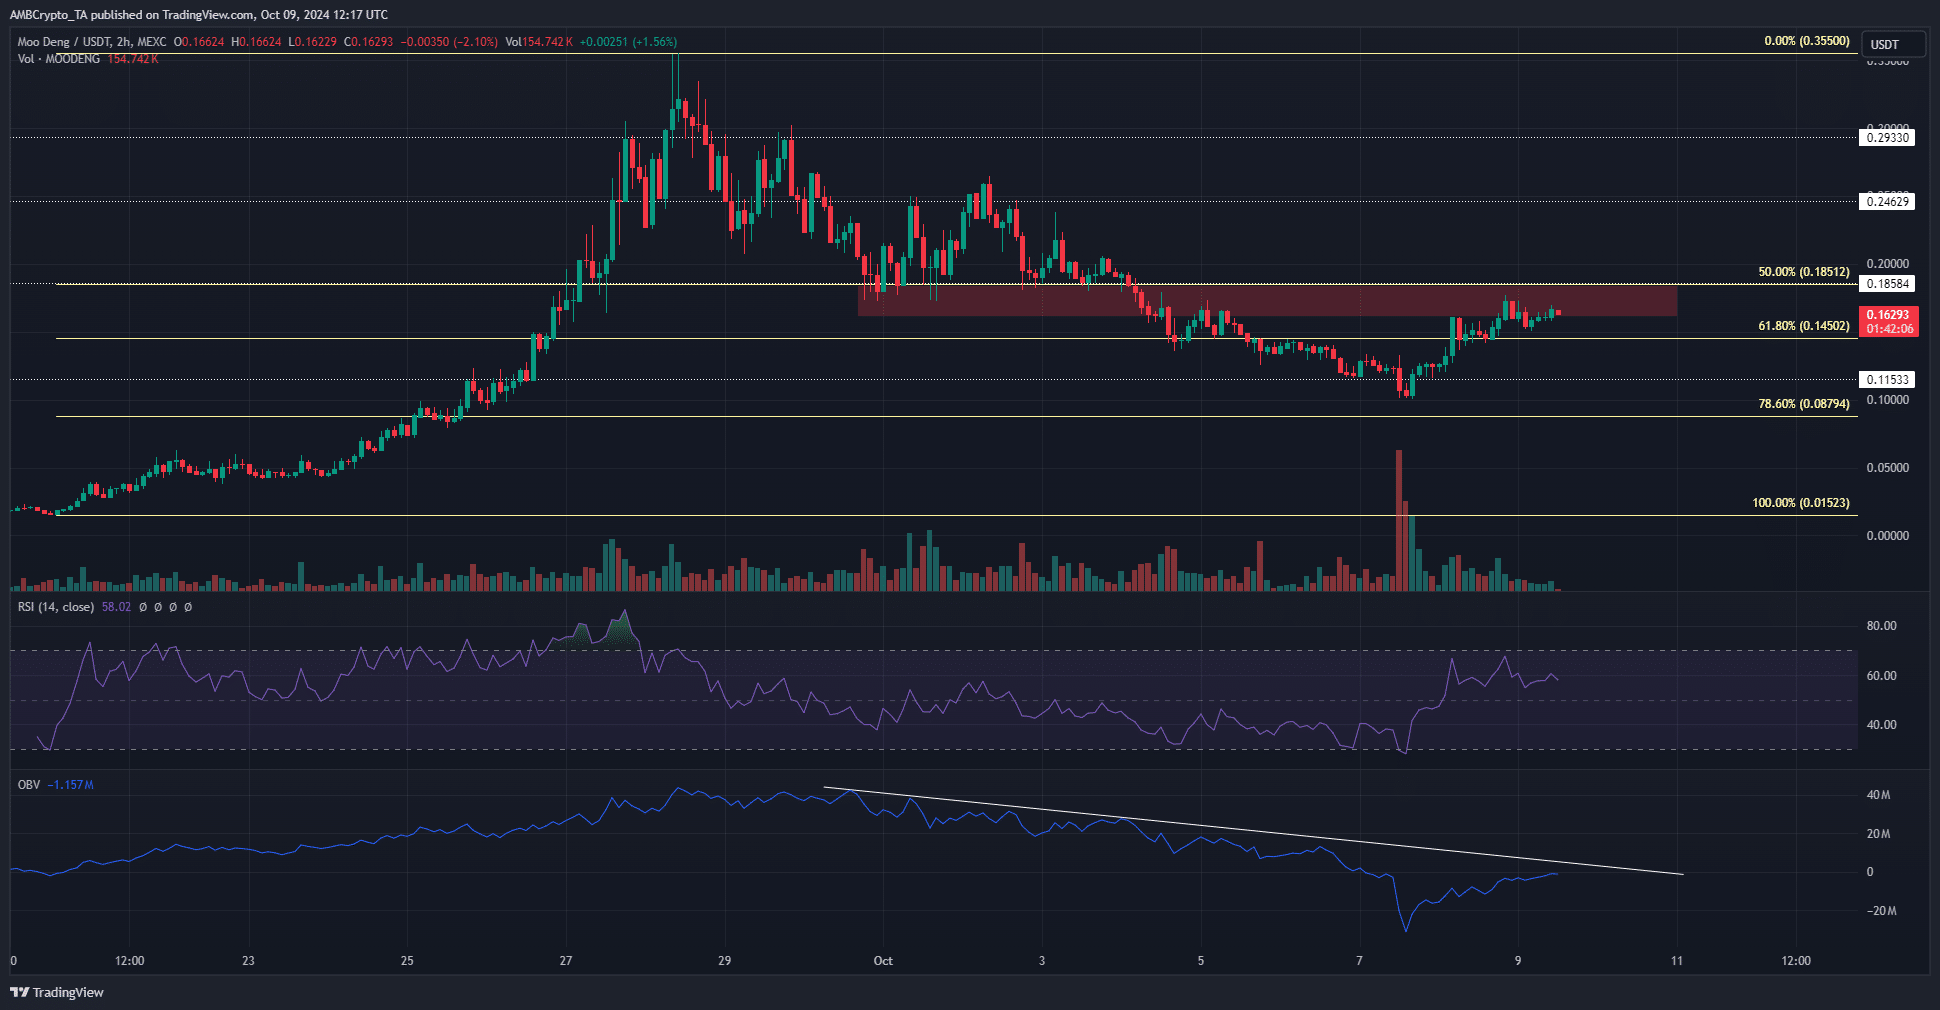Click the 80.00 RSI axis value

1881,626
